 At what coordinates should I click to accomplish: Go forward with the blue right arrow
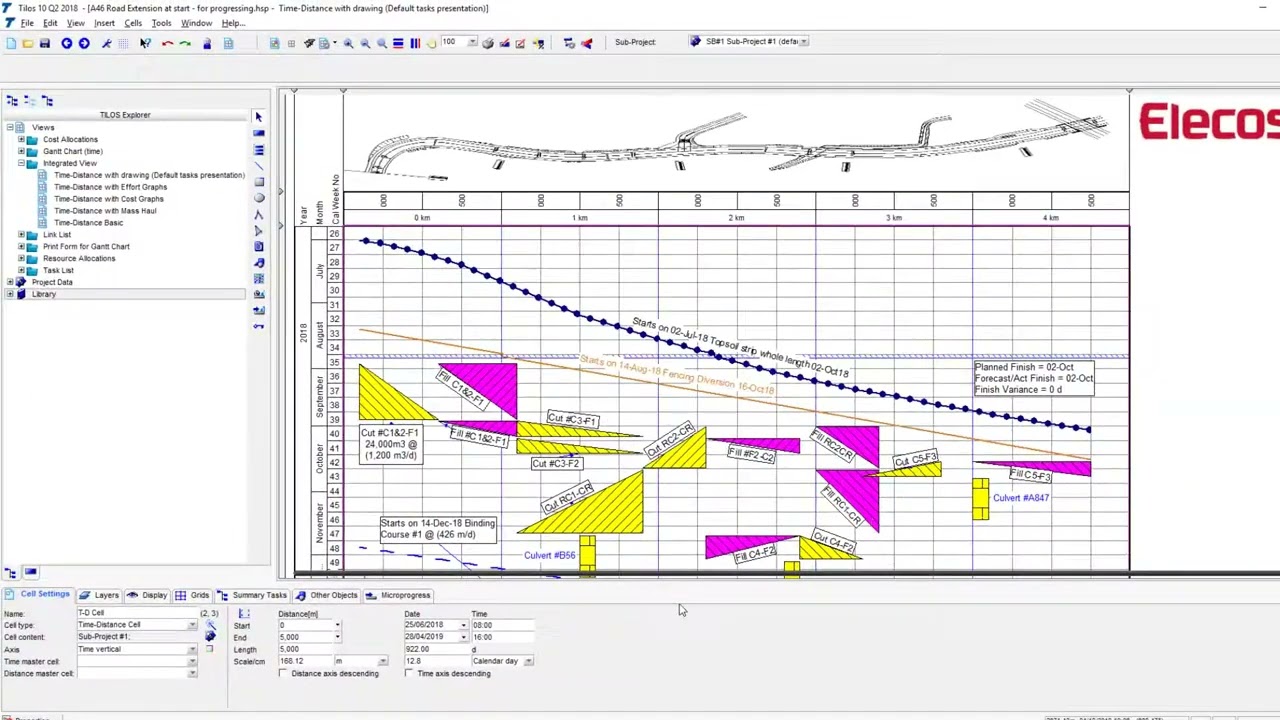84,43
